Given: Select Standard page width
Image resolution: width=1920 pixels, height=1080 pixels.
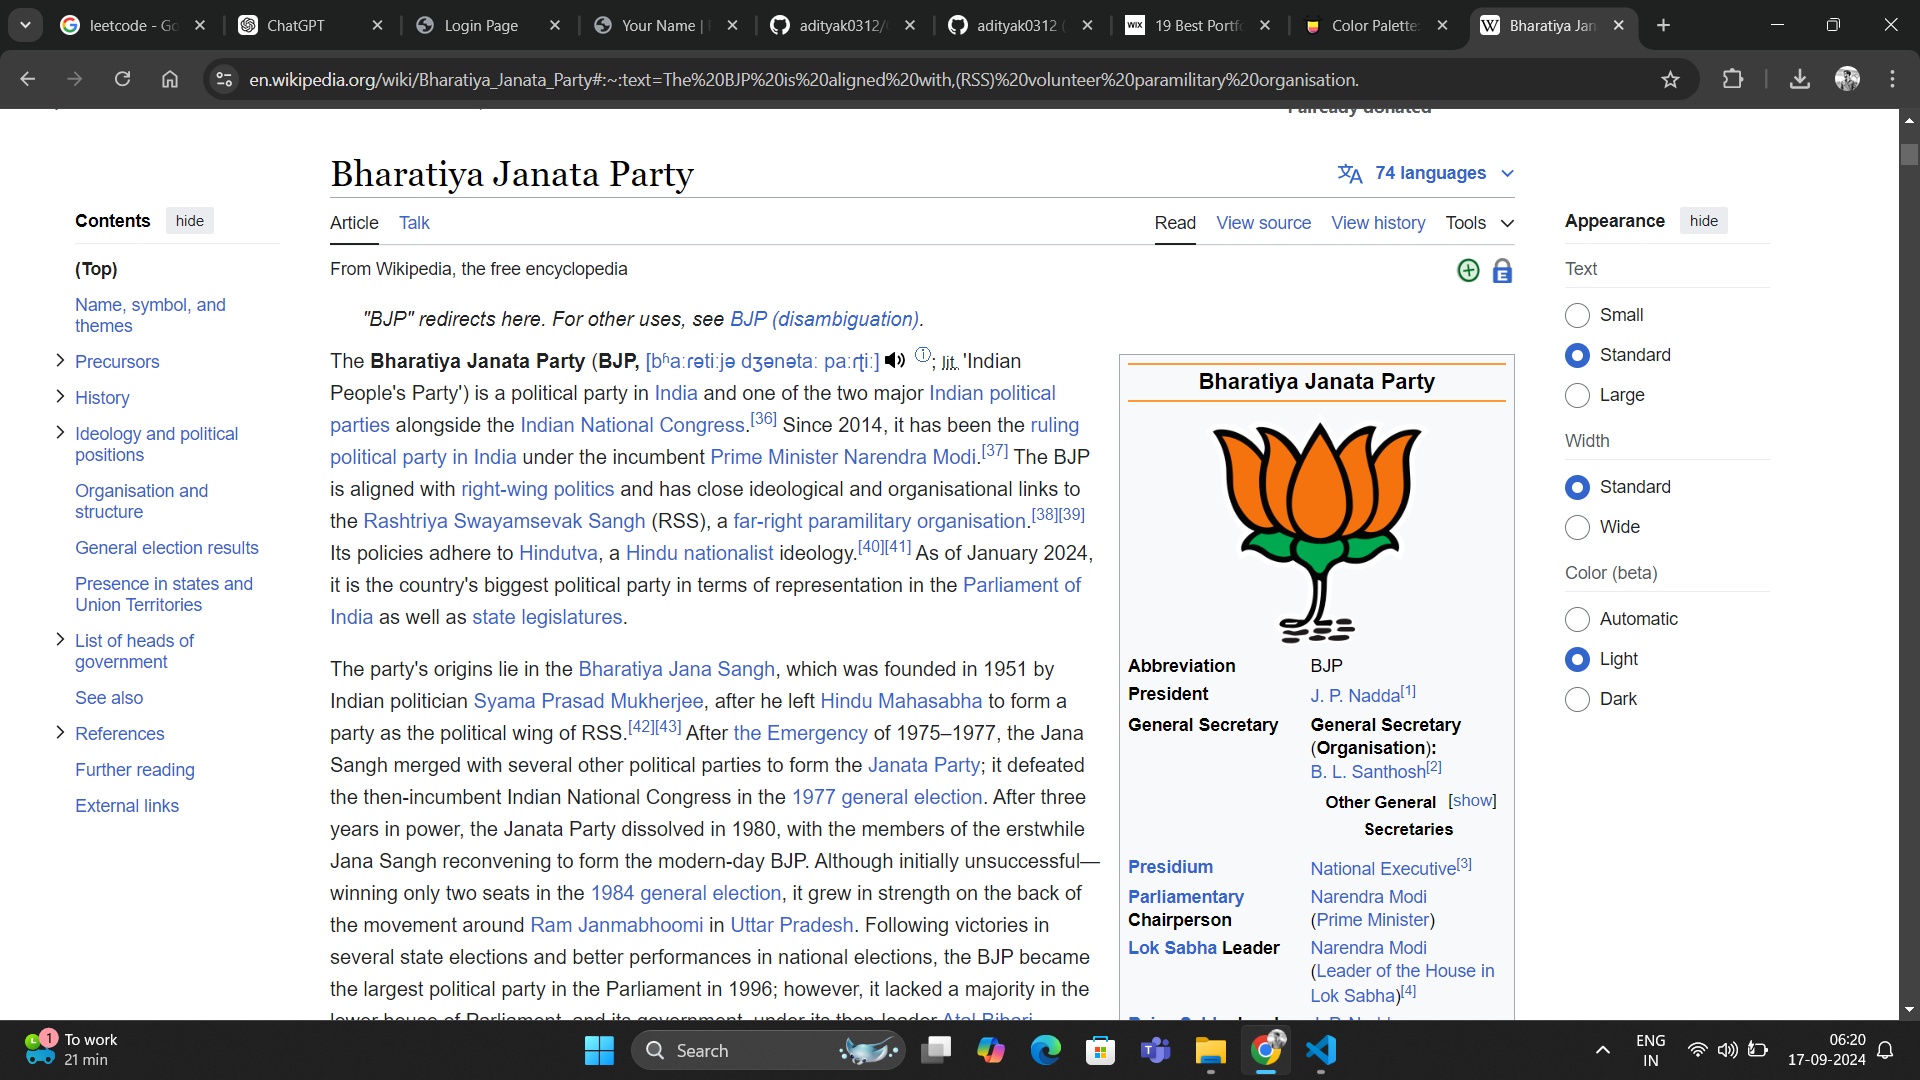Looking at the screenshot, I should (x=1577, y=487).
